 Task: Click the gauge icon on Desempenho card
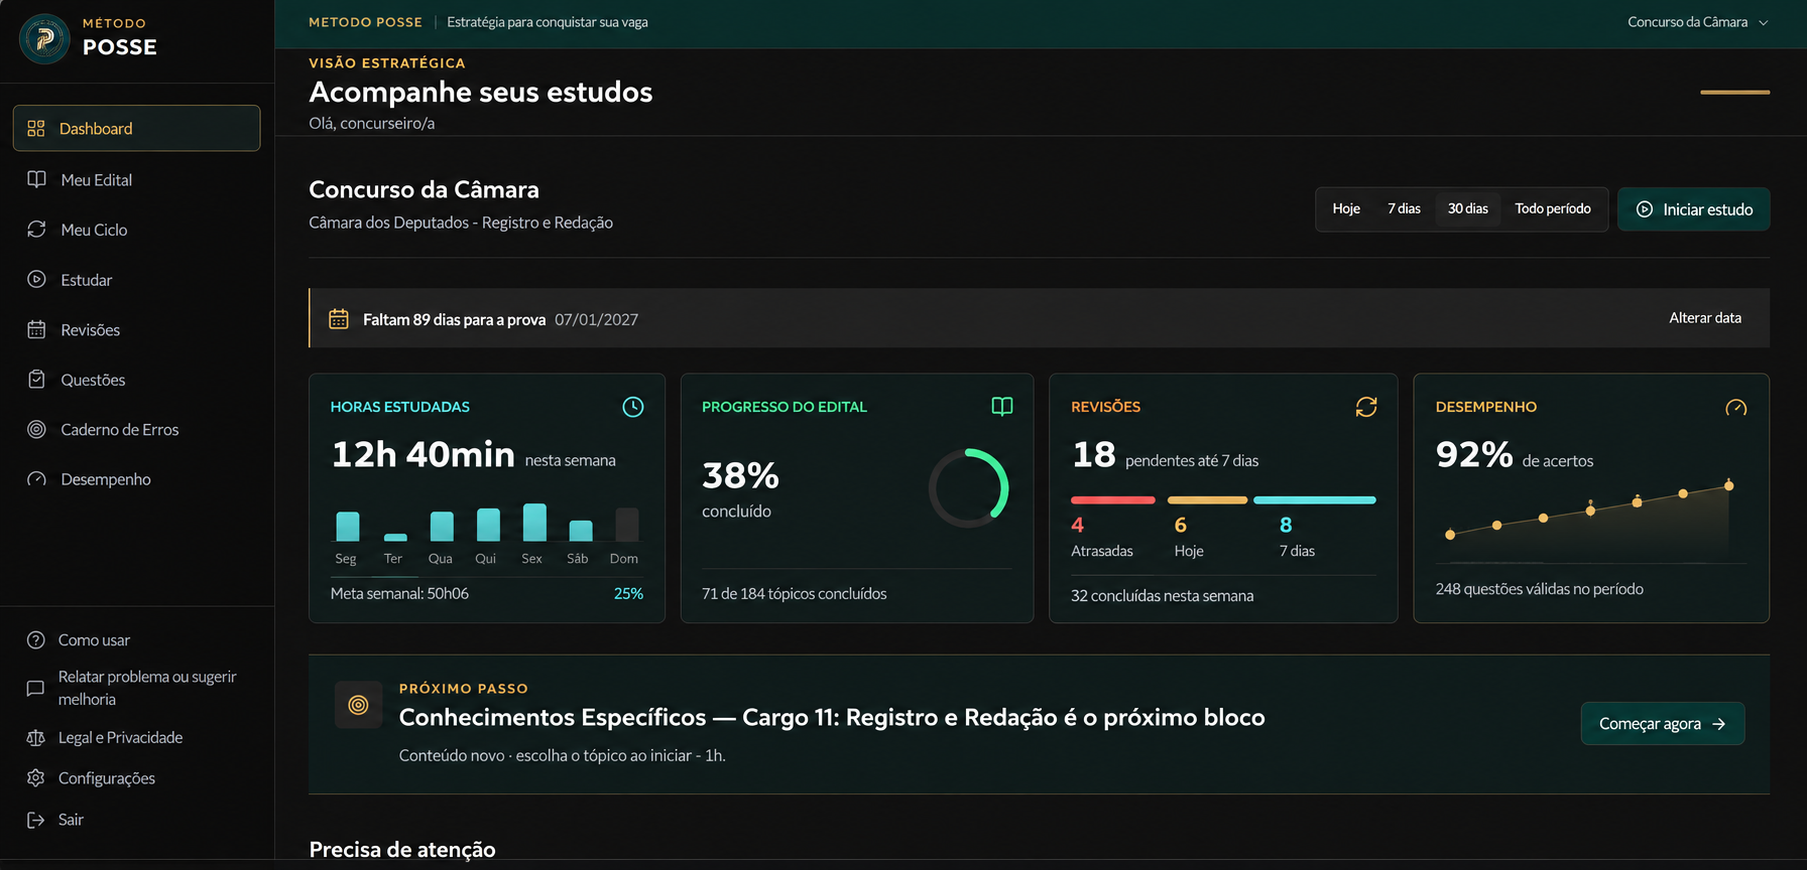1736,407
